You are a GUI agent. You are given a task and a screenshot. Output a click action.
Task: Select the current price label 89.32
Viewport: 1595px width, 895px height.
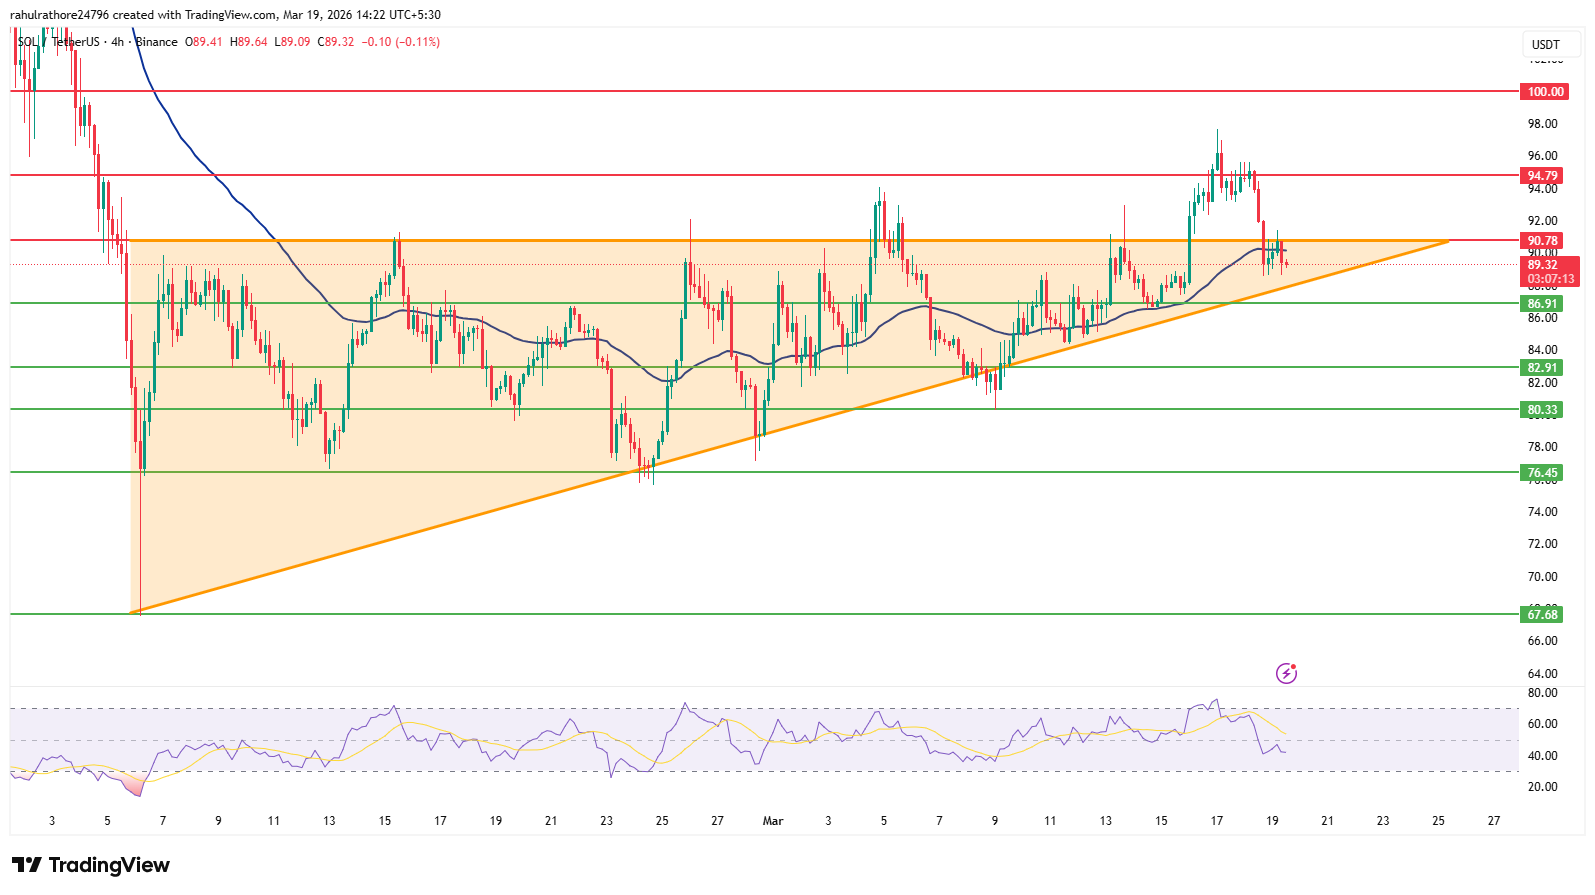[1543, 265]
